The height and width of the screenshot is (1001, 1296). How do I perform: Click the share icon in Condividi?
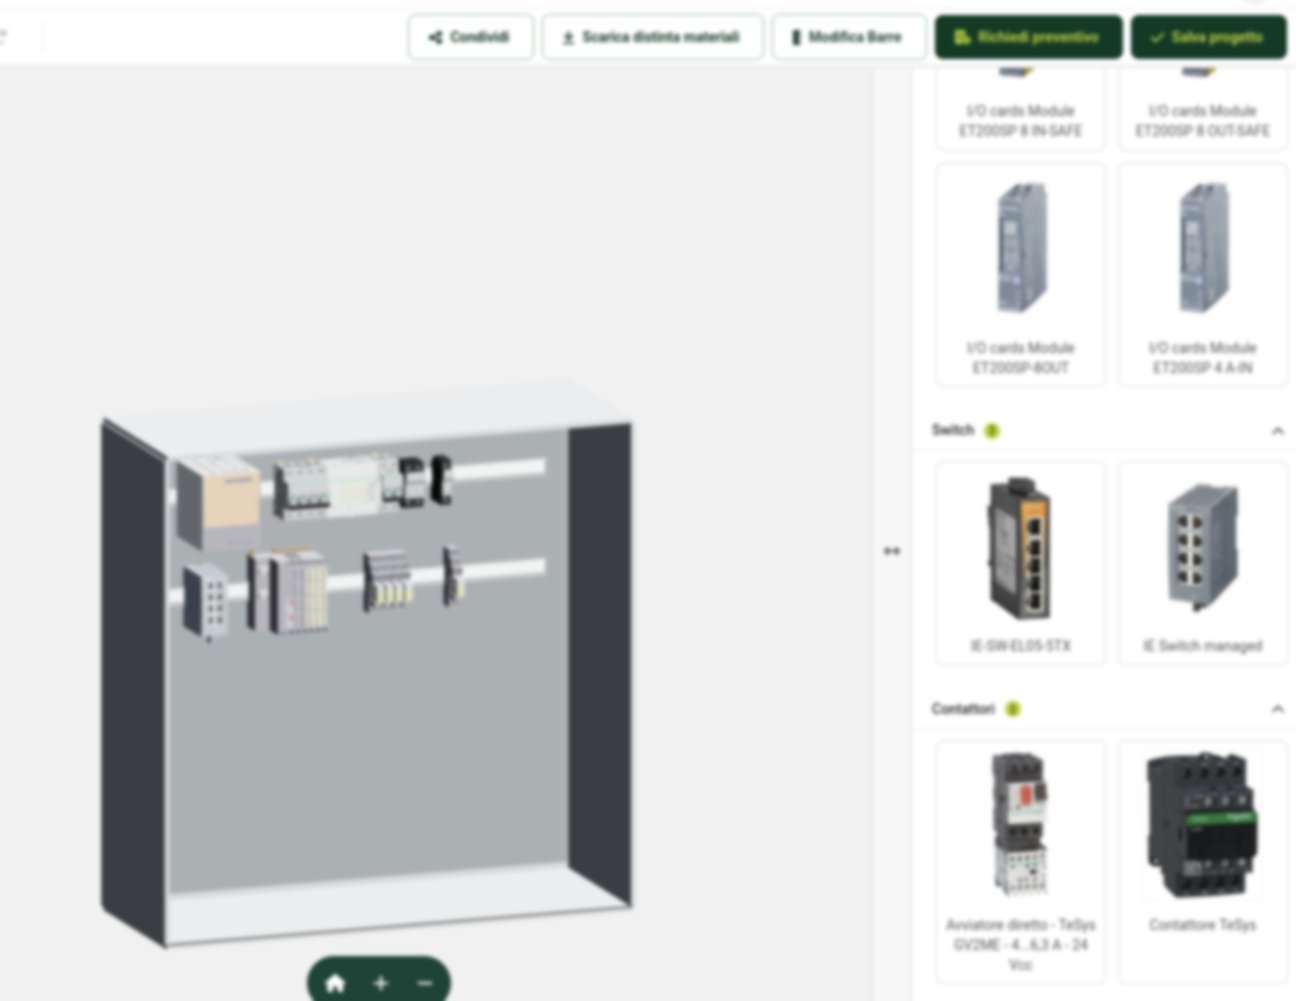[435, 37]
